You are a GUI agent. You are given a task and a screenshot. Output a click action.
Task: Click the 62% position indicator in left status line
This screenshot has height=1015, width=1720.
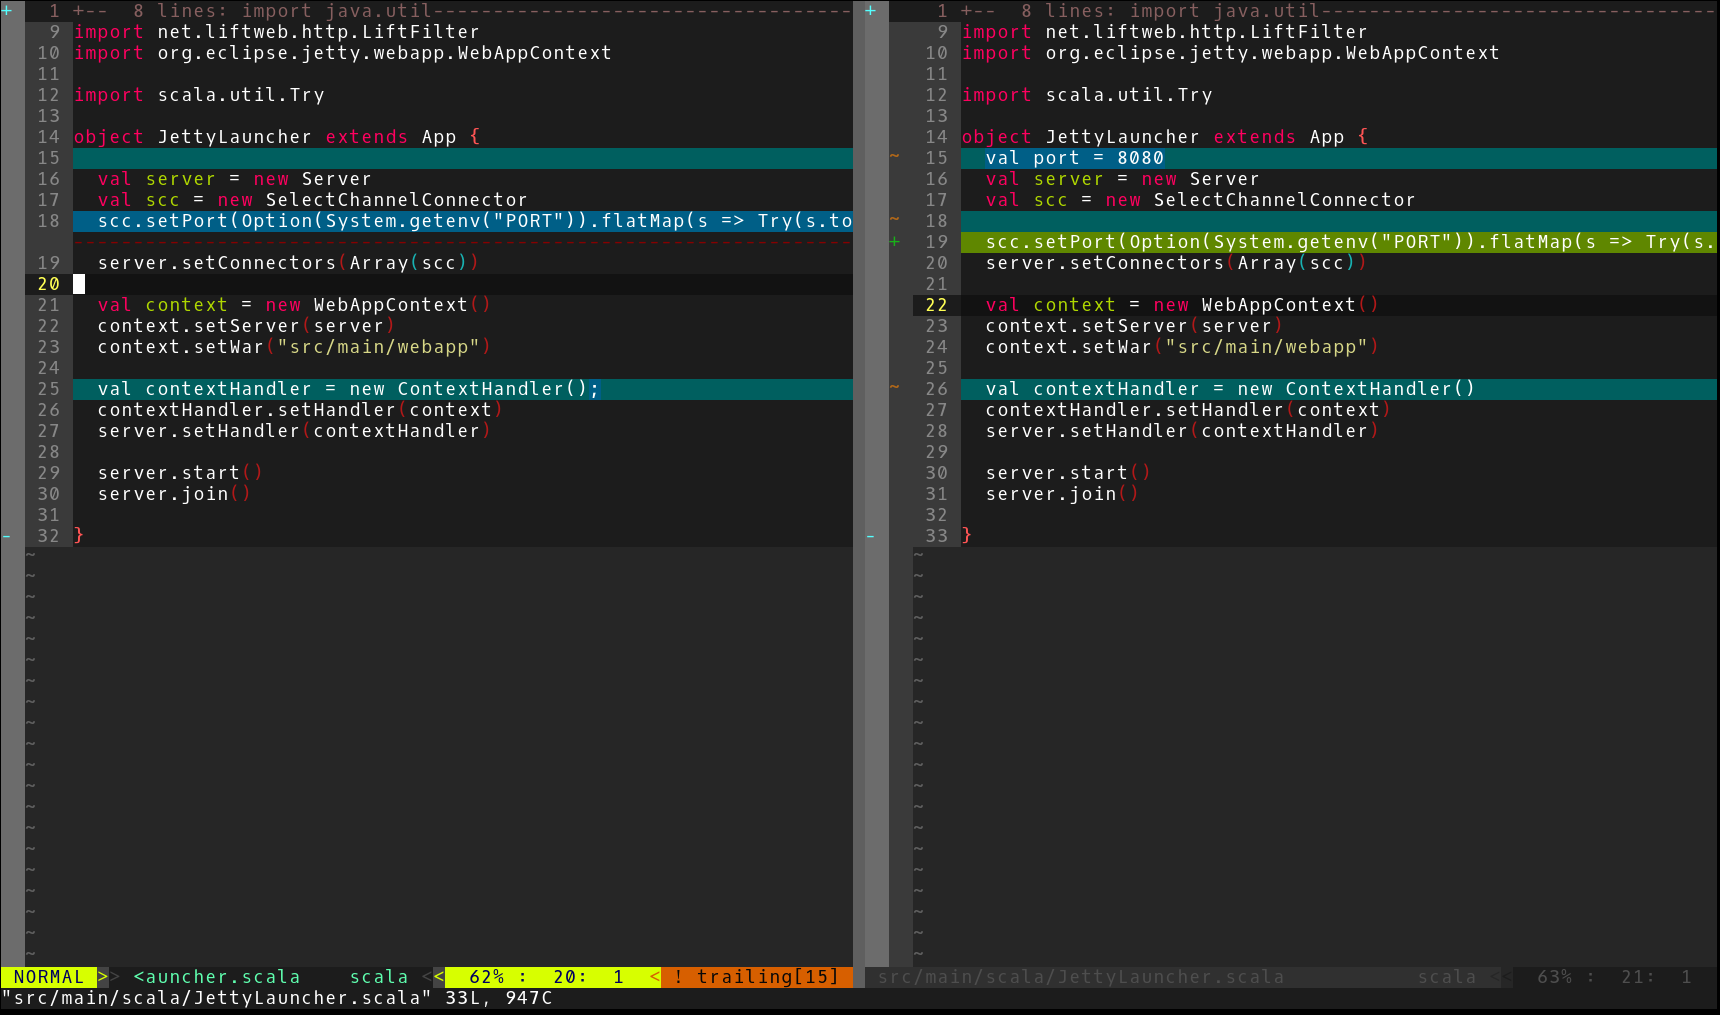point(487,977)
